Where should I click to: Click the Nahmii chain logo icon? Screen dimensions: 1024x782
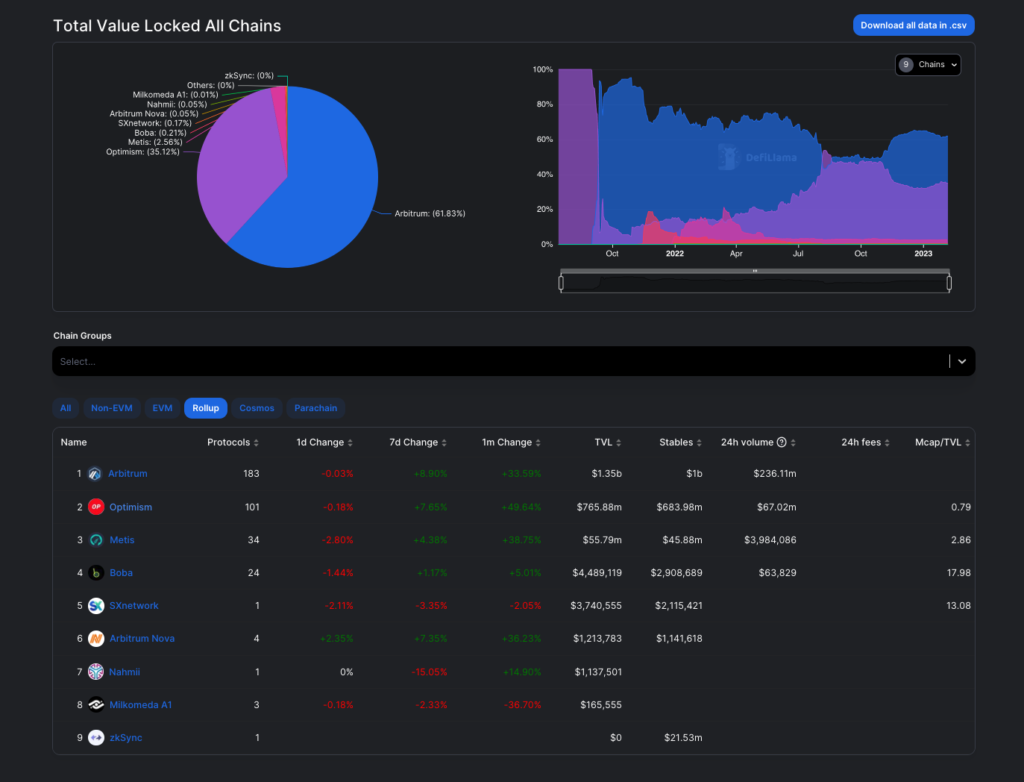(96, 672)
